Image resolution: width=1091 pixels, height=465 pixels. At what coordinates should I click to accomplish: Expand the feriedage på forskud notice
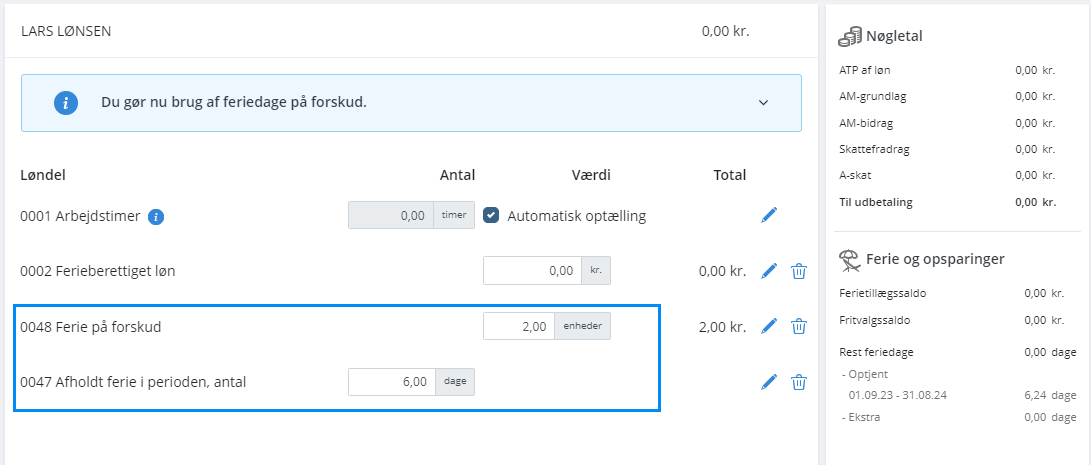(x=763, y=103)
